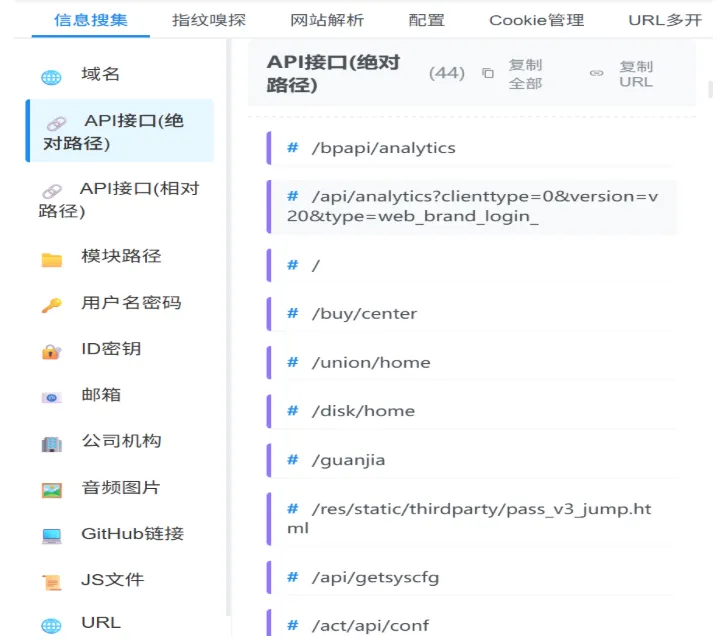
Task: Click the key icon for 用户名密码
Action: [x=51, y=305]
